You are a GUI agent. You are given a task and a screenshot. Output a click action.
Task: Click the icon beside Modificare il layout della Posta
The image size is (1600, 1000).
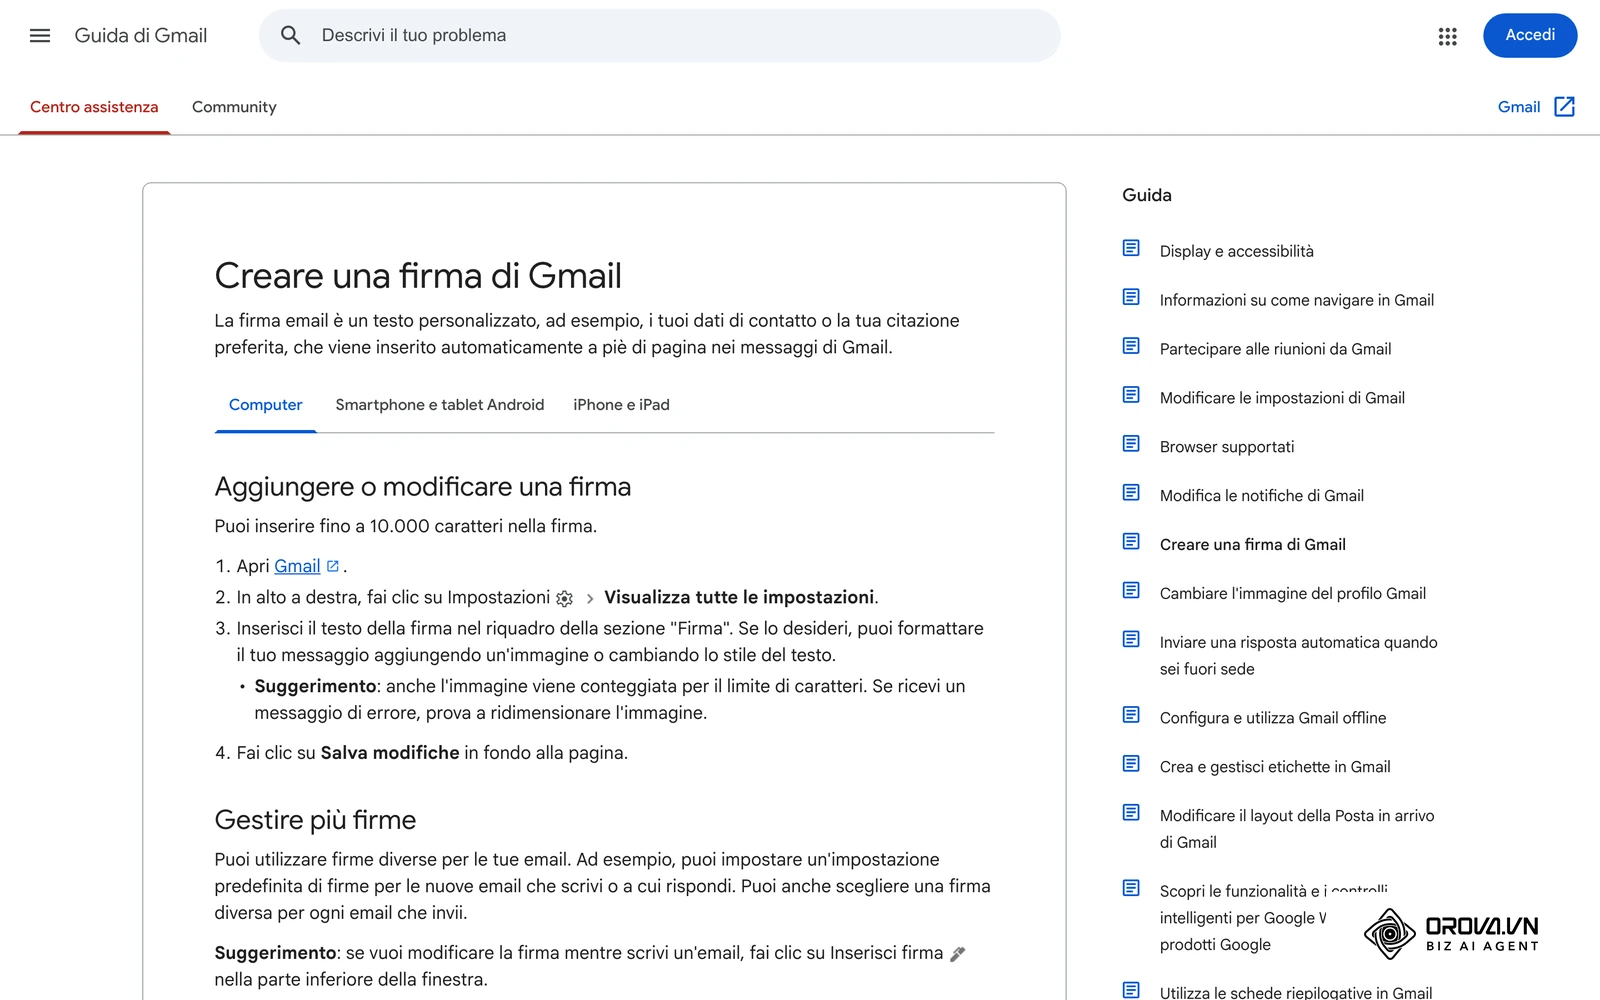coord(1131,812)
